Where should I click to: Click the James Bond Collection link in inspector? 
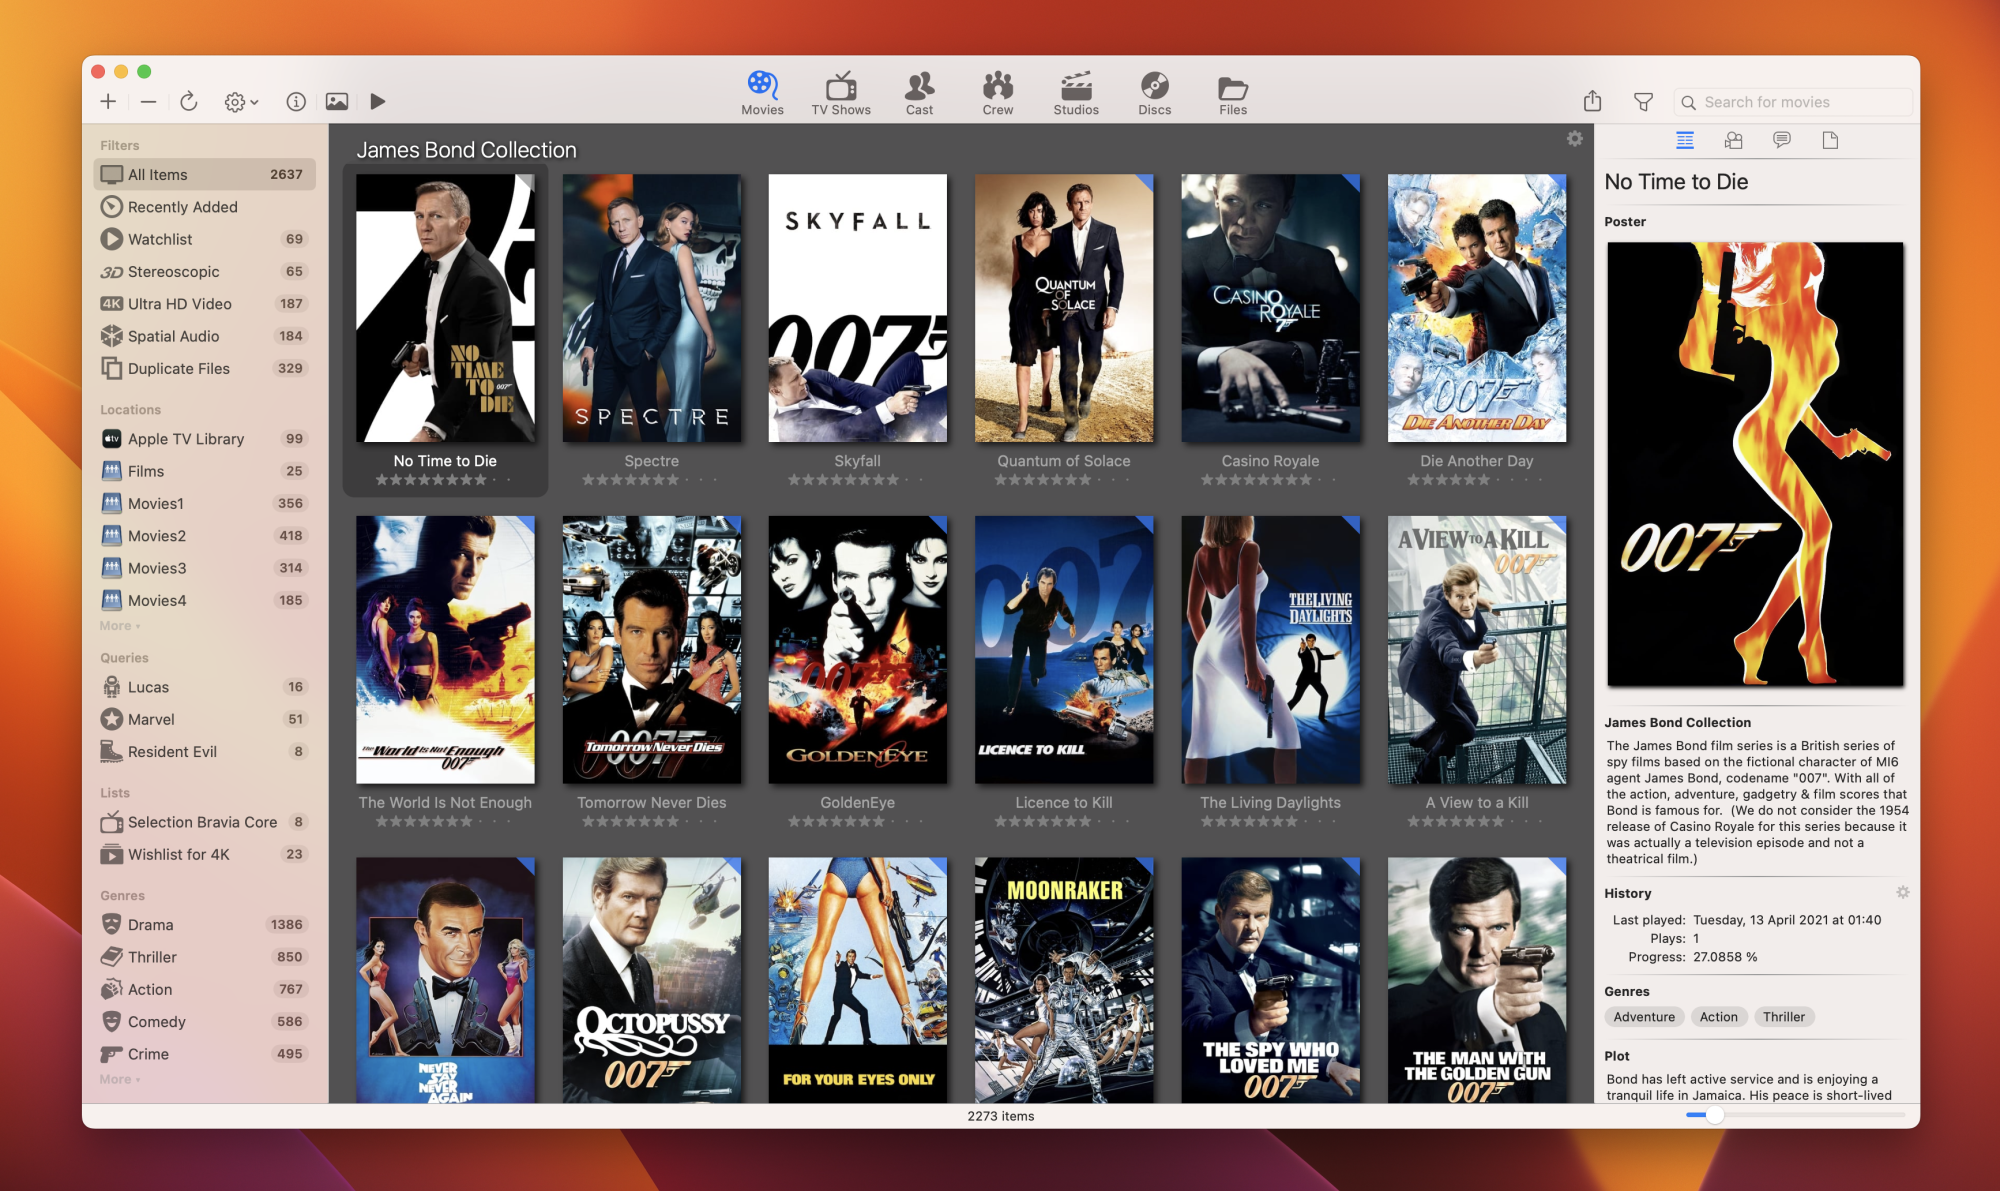[1678, 722]
